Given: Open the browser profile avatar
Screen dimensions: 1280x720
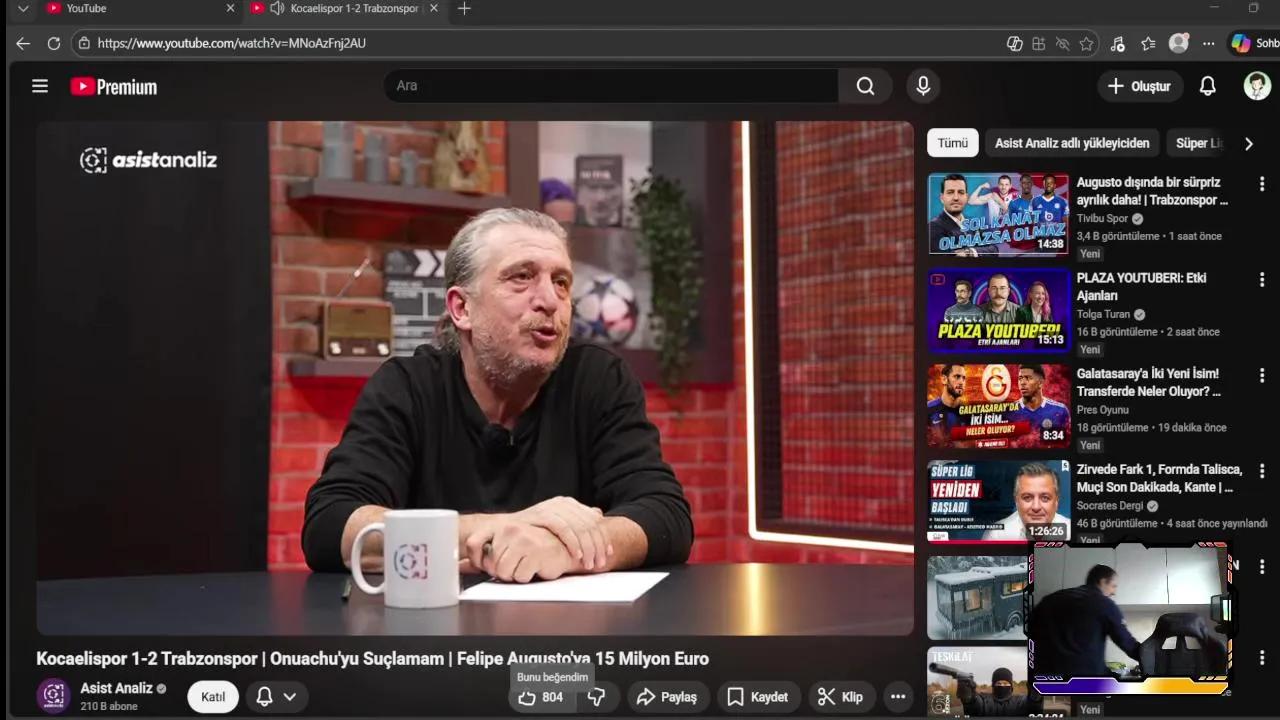Looking at the screenshot, I should (x=1179, y=43).
